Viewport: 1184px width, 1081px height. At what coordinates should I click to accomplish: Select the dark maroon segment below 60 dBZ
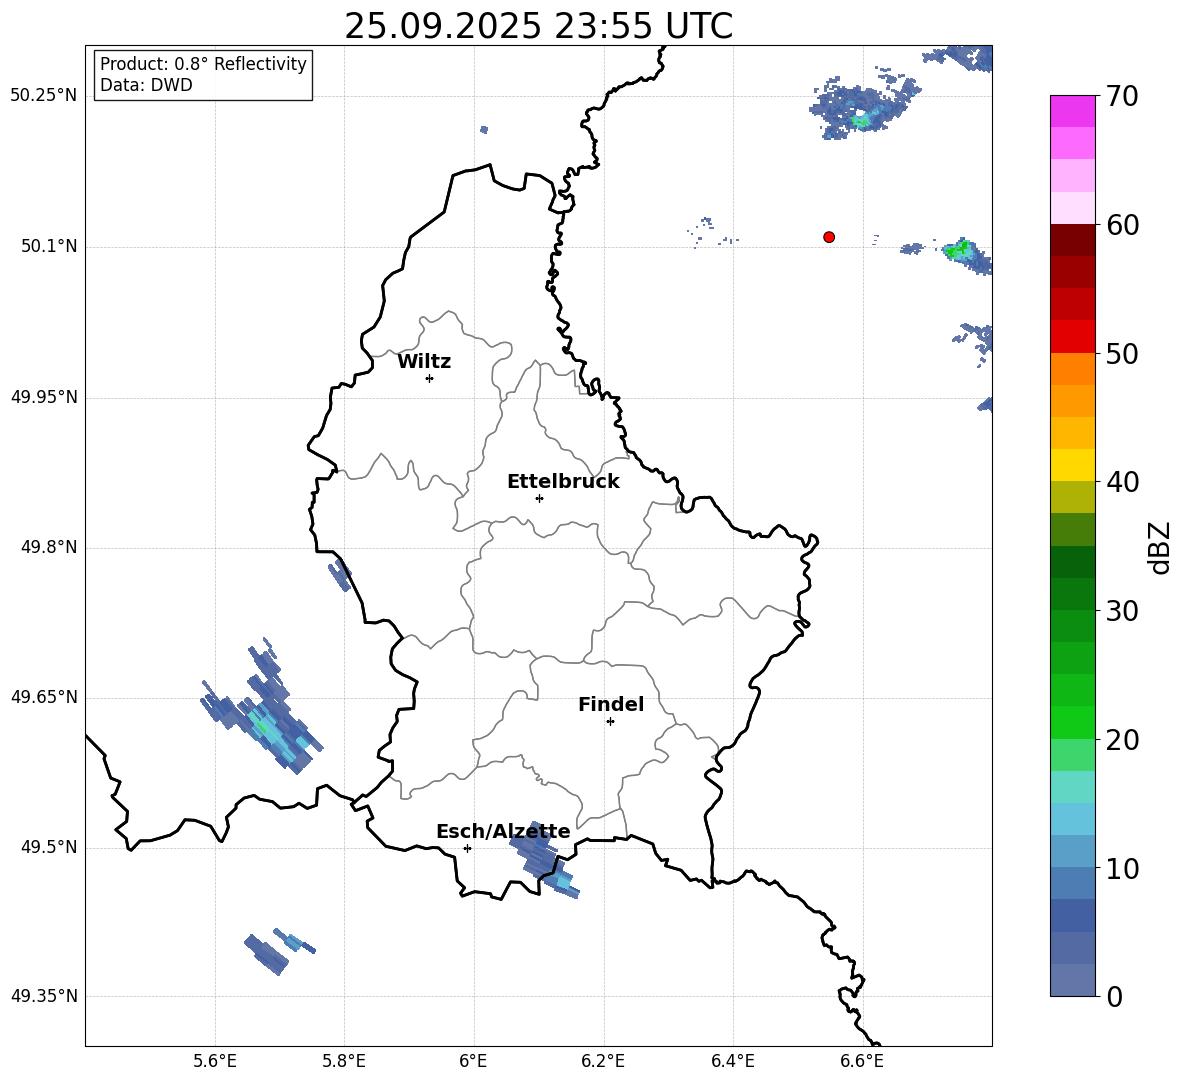[1072, 239]
